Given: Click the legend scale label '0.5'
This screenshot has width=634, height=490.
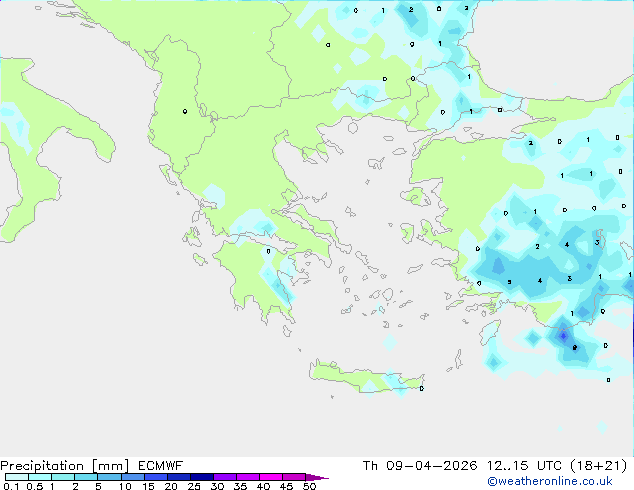Looking at the screenshot, I should (35, 486).
